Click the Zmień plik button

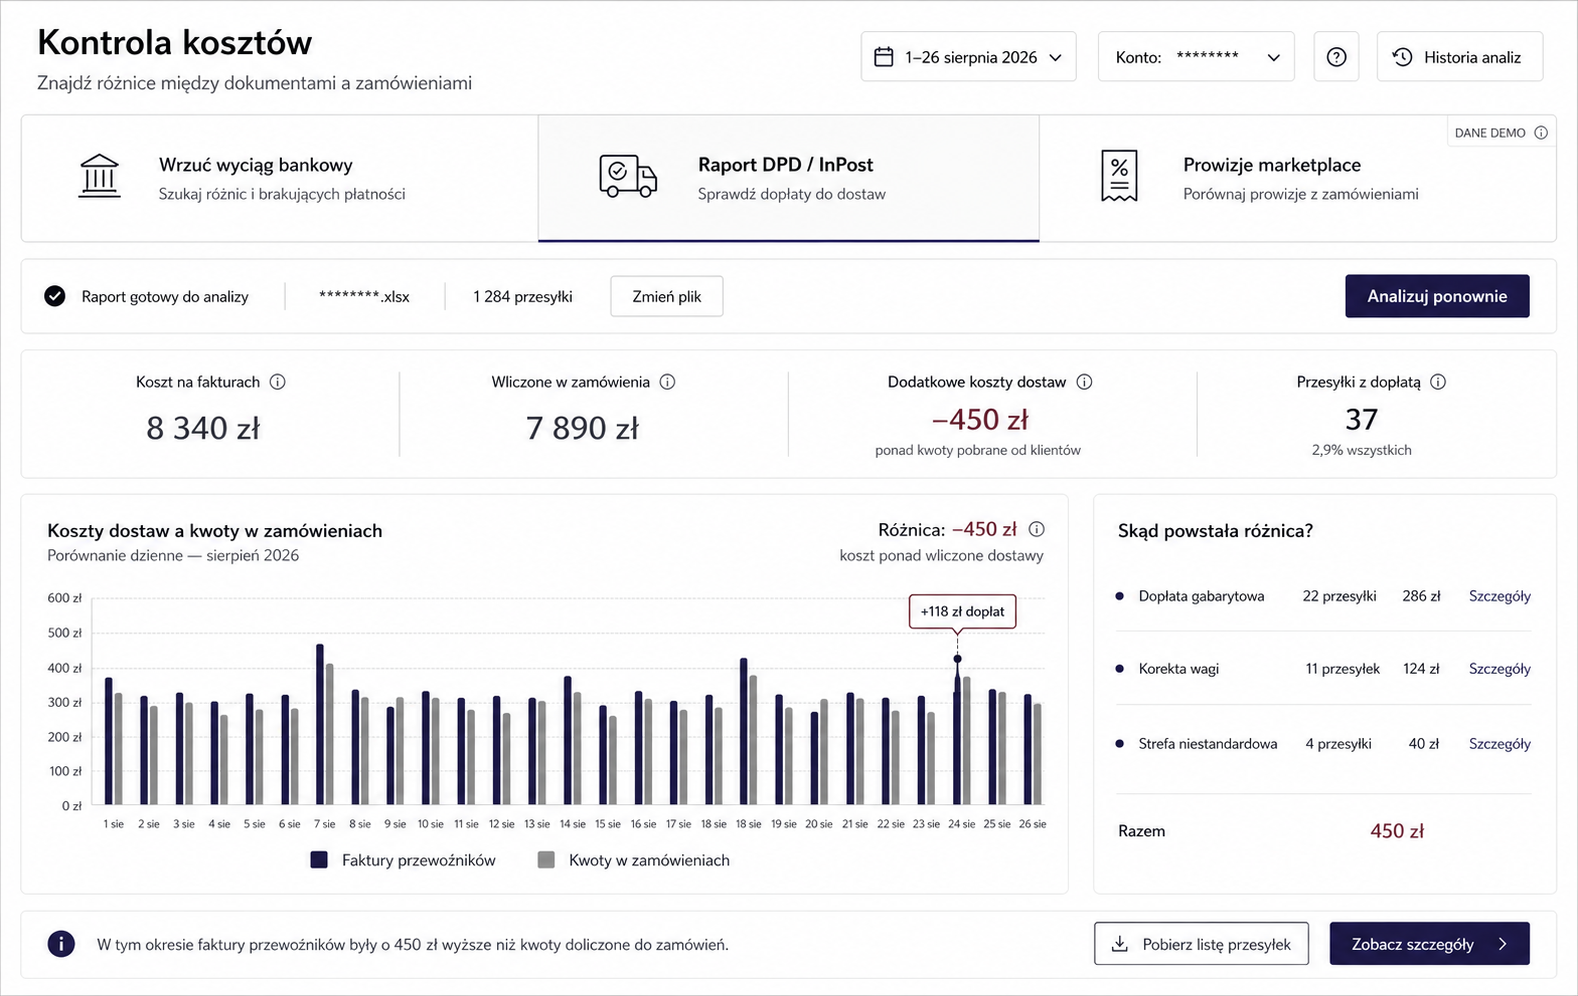pos(667,296)
